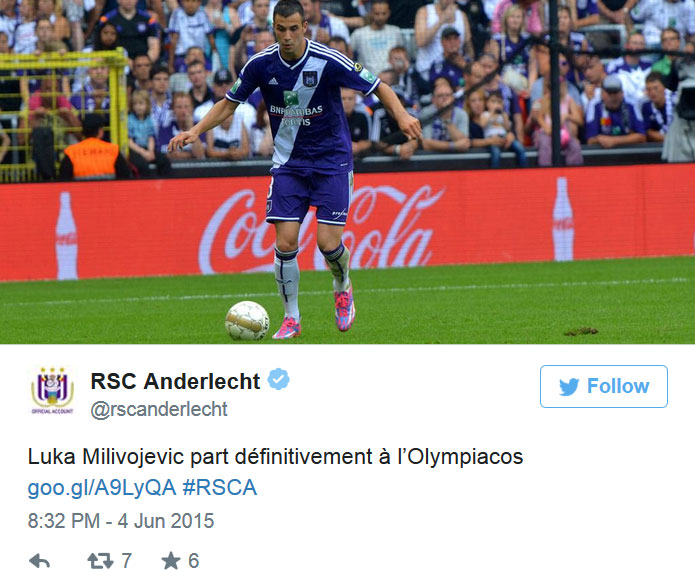The width and height of the screenshot is (695, 572).
Task: View the retweet count of 7
Action: [126, 561]
